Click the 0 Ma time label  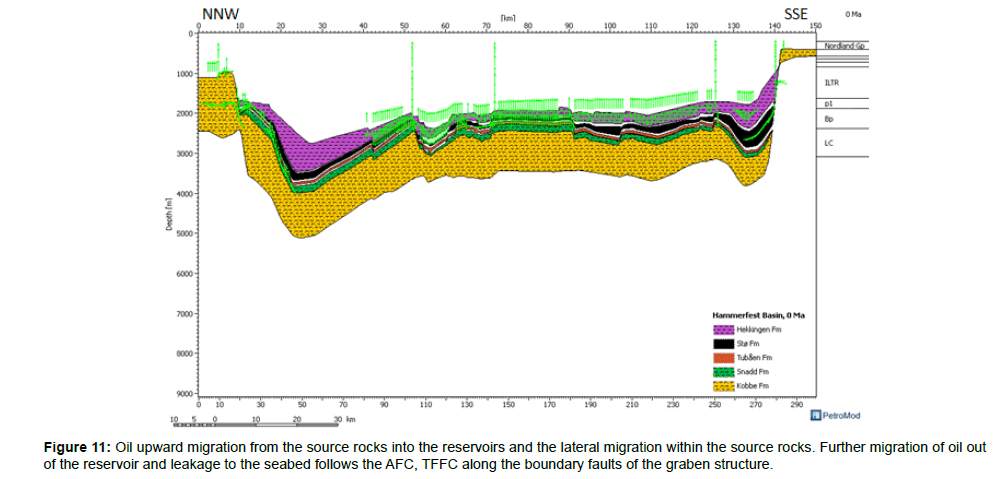point(853,15)
